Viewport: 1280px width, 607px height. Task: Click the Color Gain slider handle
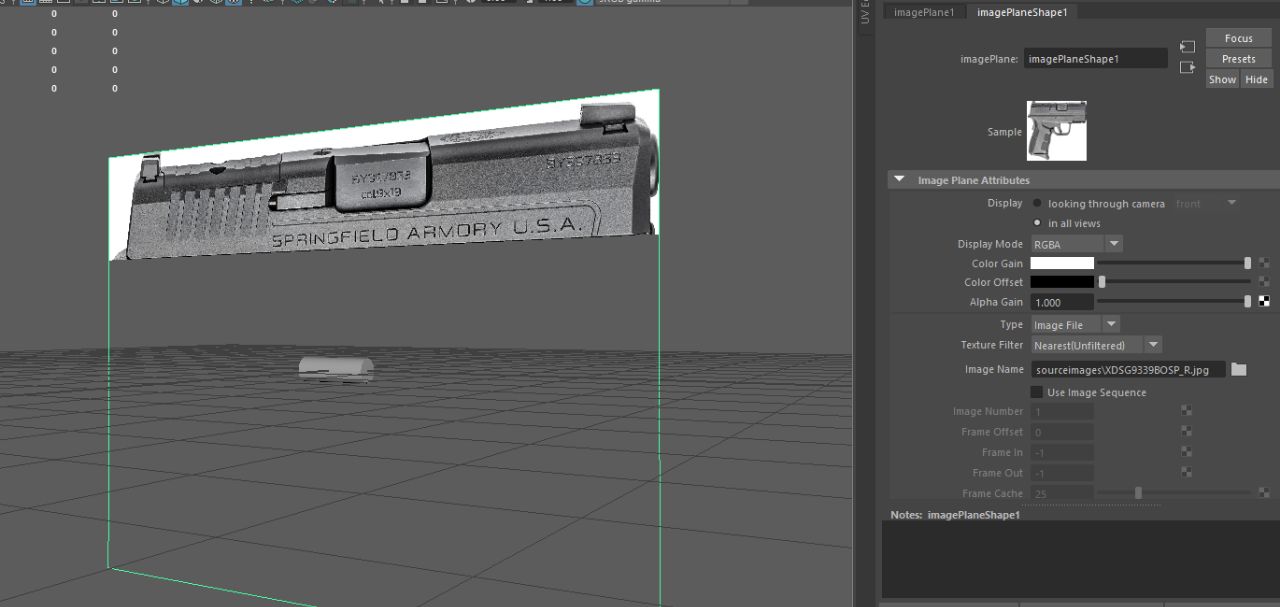coord(1247,263)
